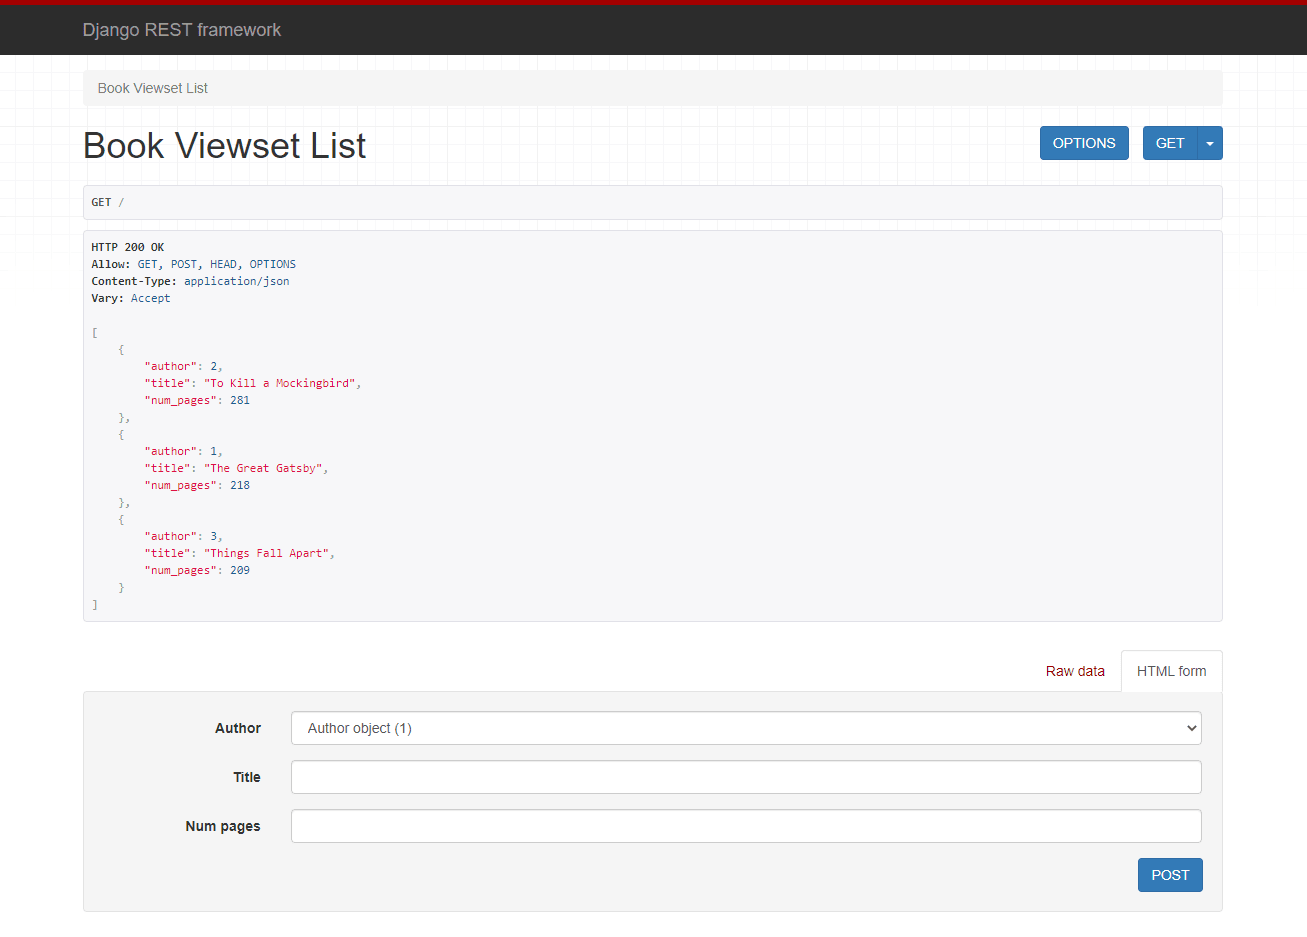Click the OPTIONS button

[x=1084, y=142]
